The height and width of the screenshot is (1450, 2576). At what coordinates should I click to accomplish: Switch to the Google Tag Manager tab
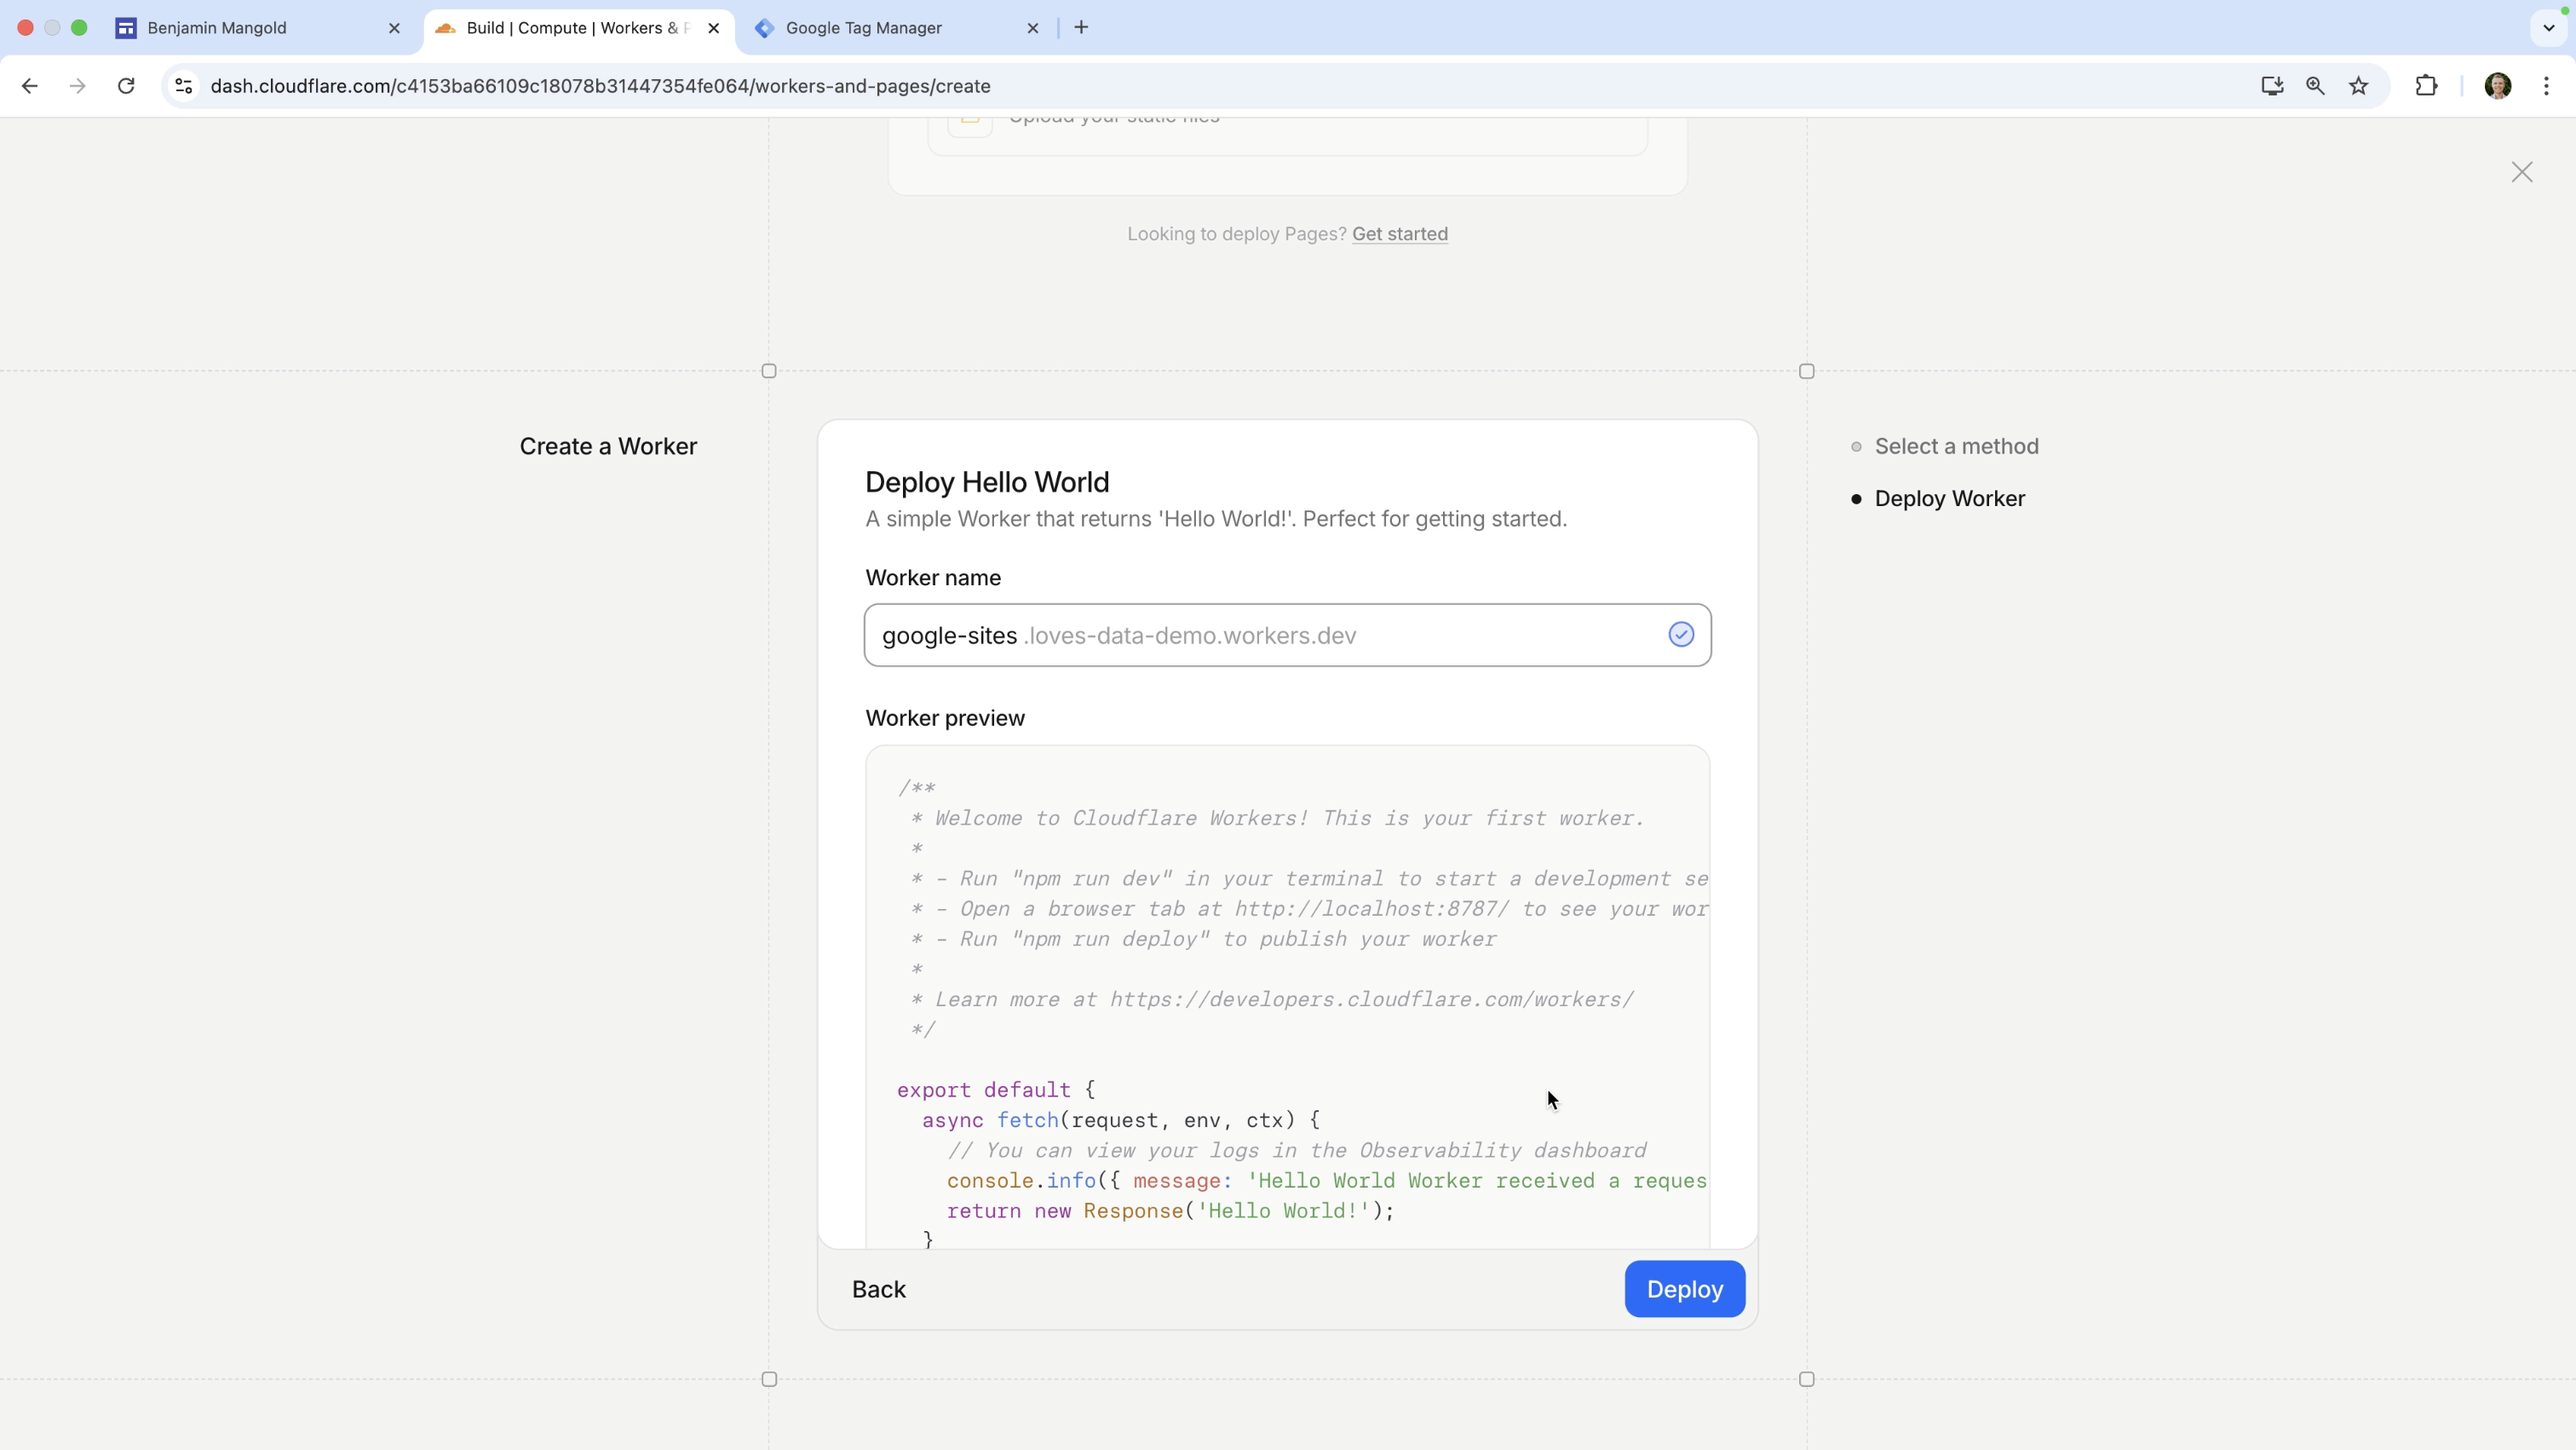pyautogui.click(x=898, y=28)
